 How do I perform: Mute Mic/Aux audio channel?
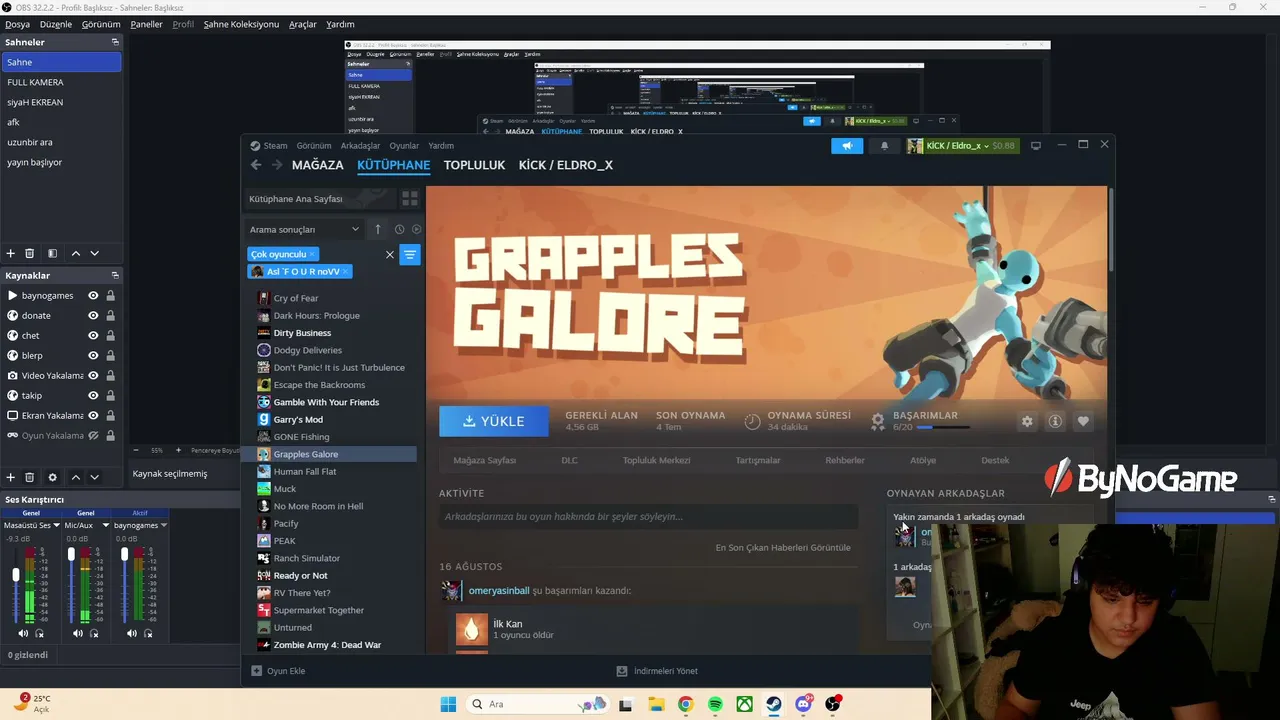(78, 633)
